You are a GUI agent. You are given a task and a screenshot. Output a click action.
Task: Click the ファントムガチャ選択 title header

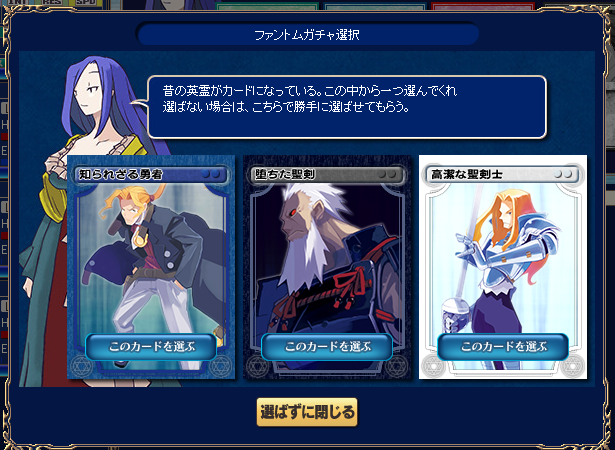[307, 35]
